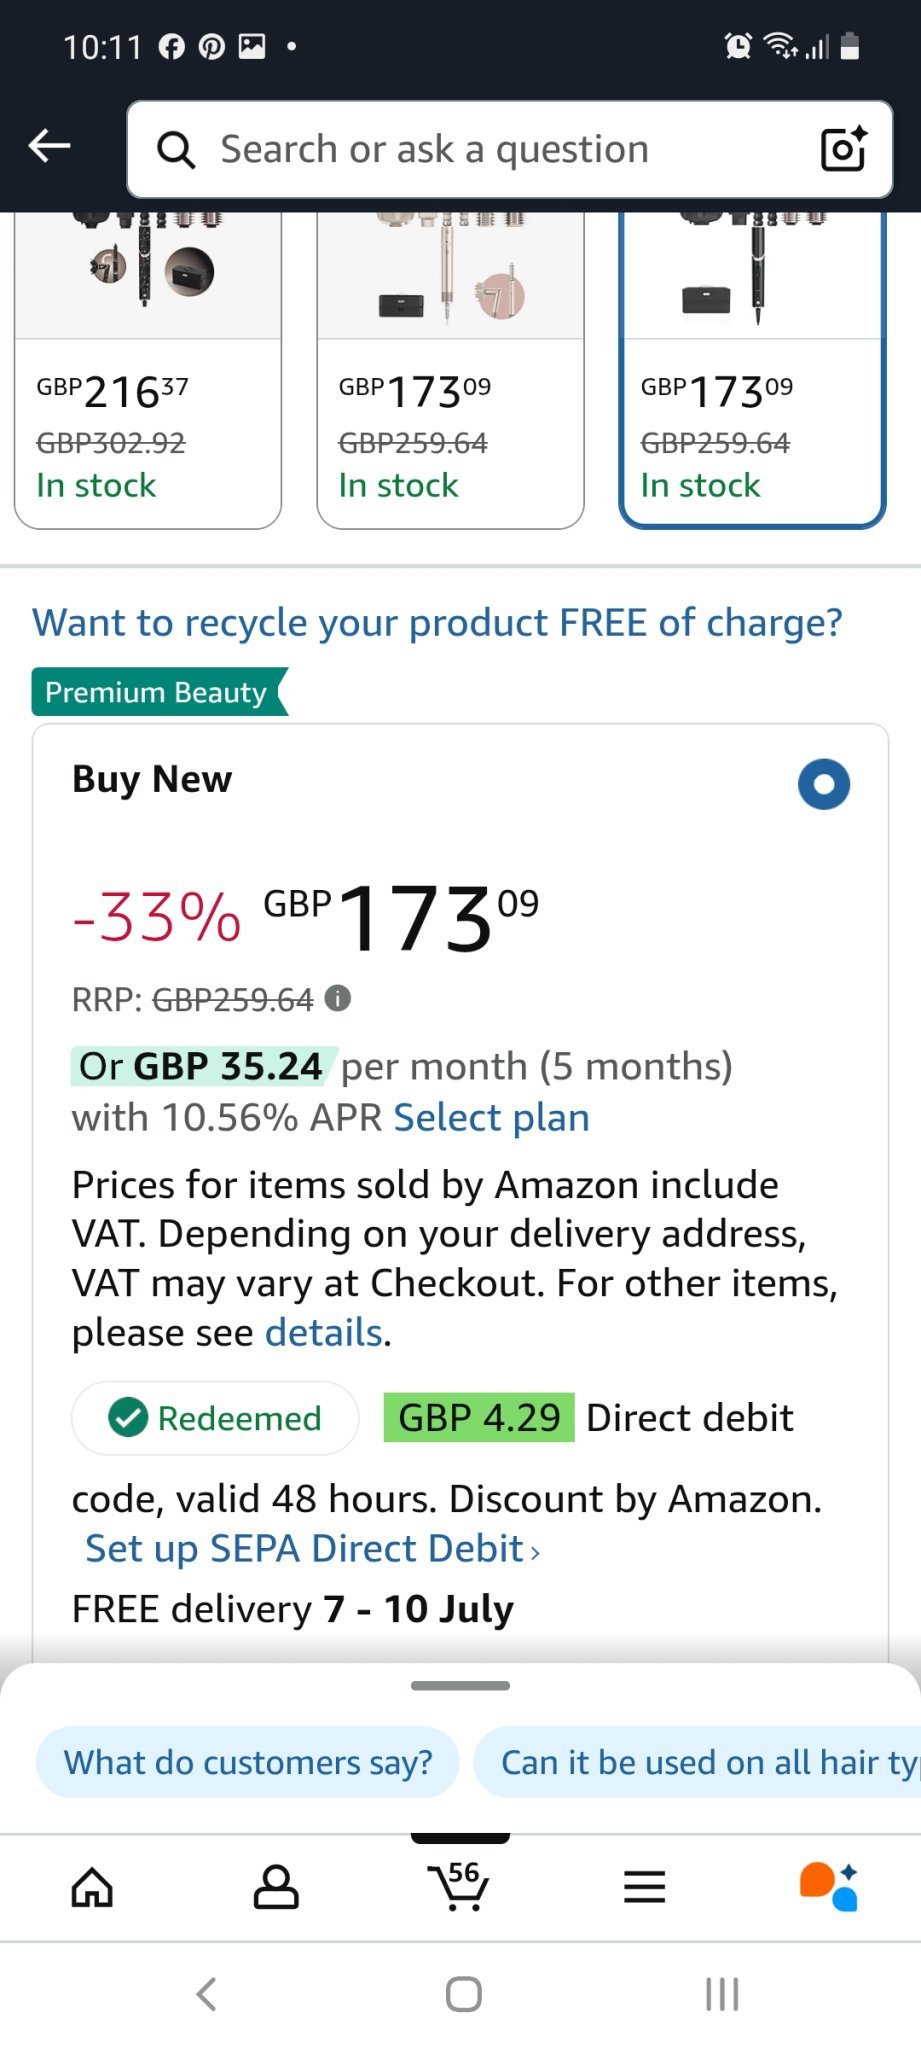Tap the RRP info icon

[338, 998]
